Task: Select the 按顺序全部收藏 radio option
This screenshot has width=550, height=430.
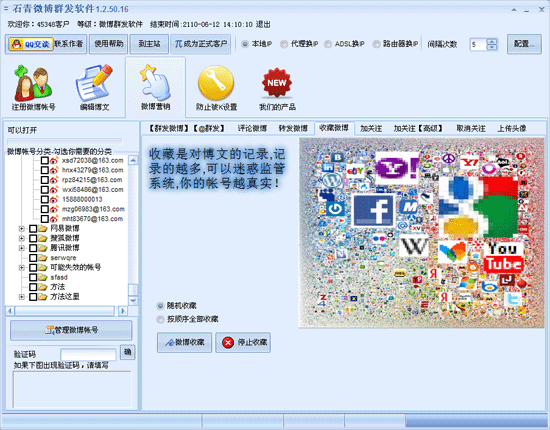Action: coord(160,319)
